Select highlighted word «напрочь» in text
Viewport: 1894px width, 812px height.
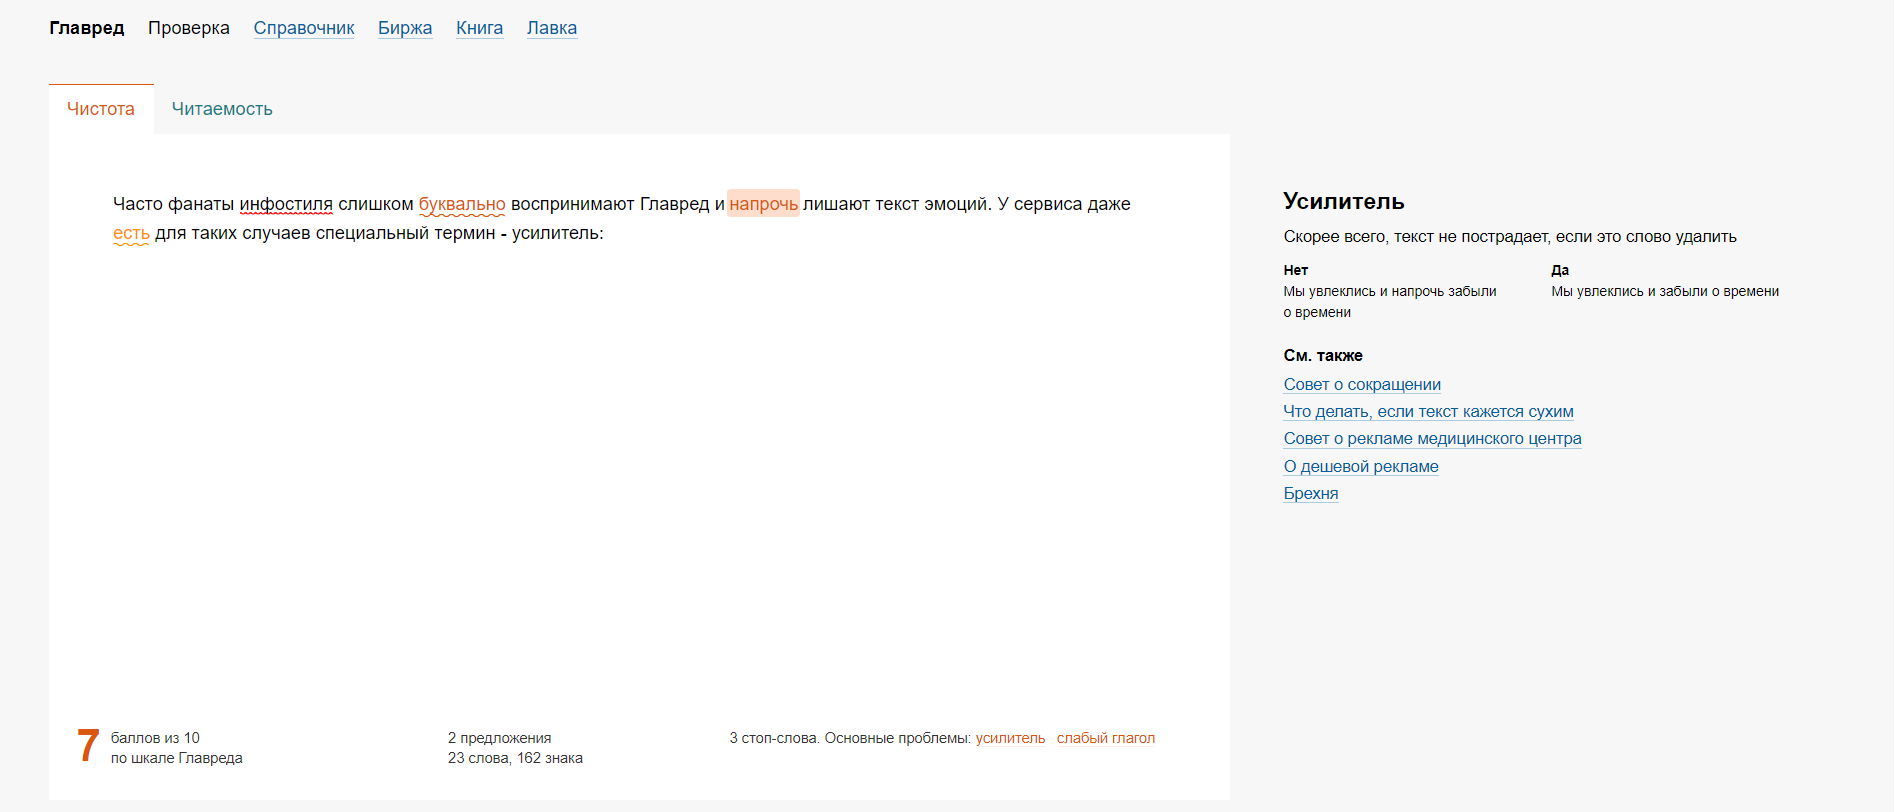point(763,204)
